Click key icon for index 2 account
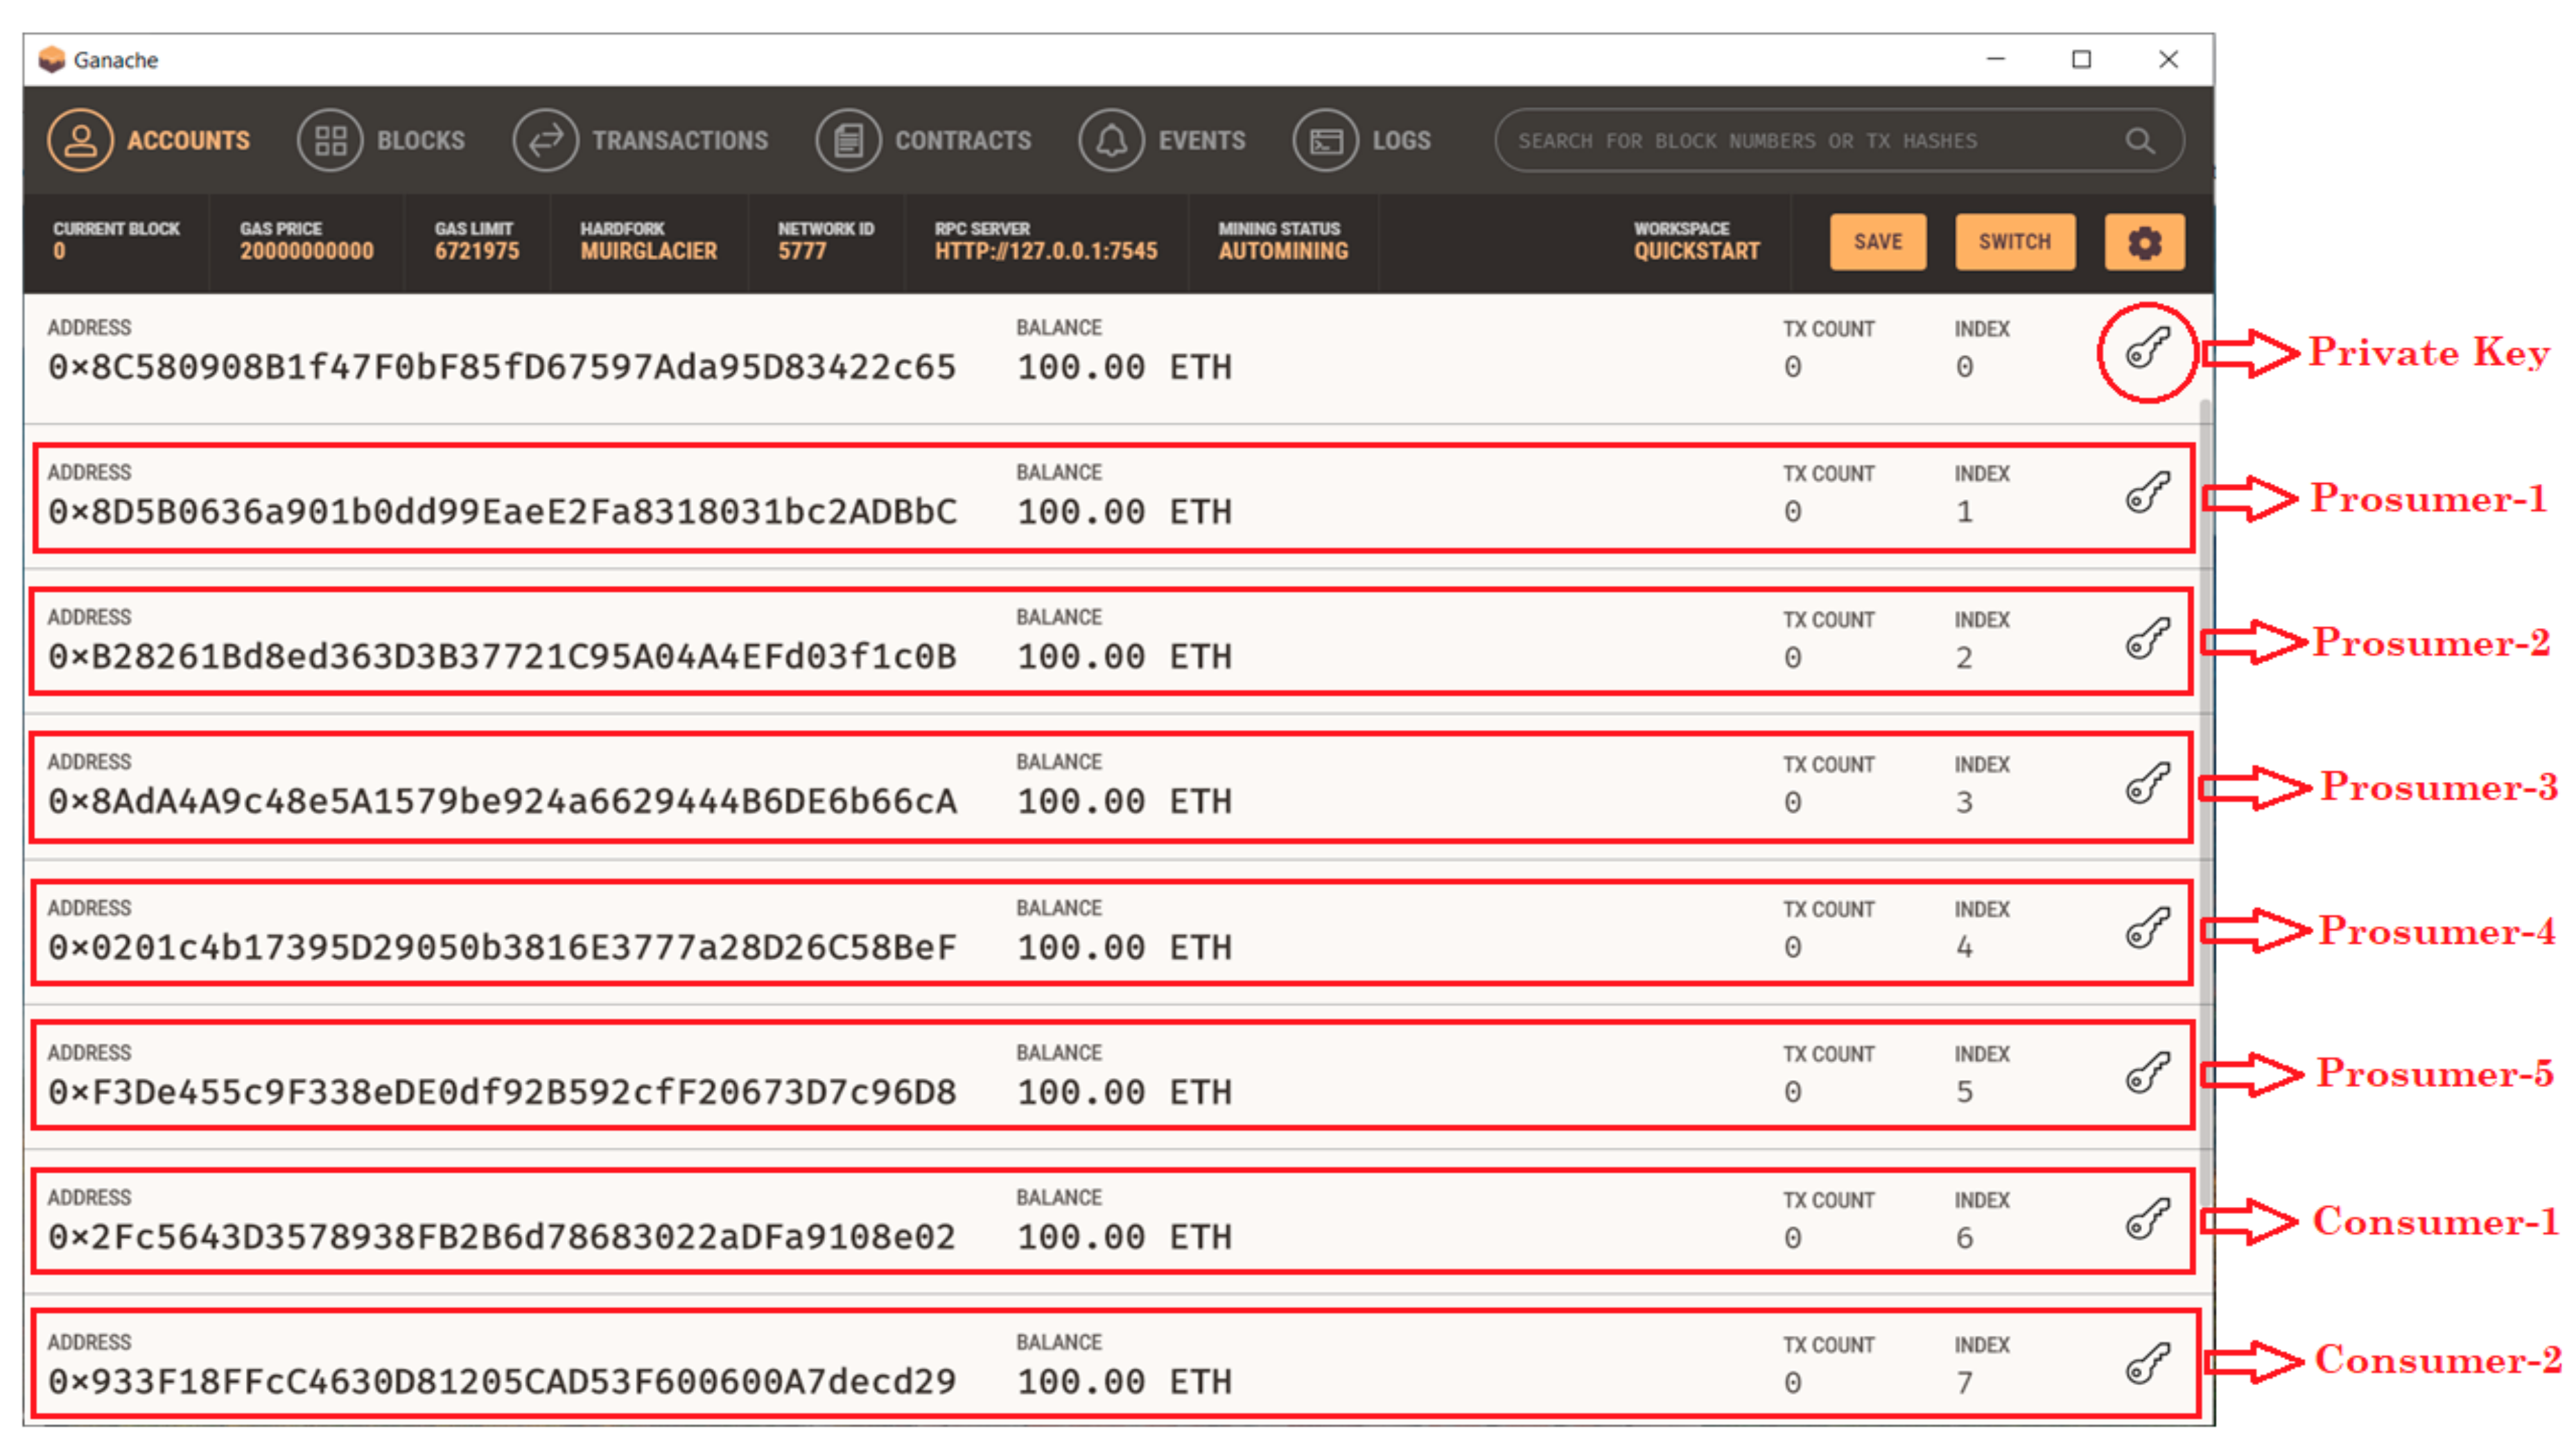This screenshot has height=1453, width=2576. pos(2146,639)
